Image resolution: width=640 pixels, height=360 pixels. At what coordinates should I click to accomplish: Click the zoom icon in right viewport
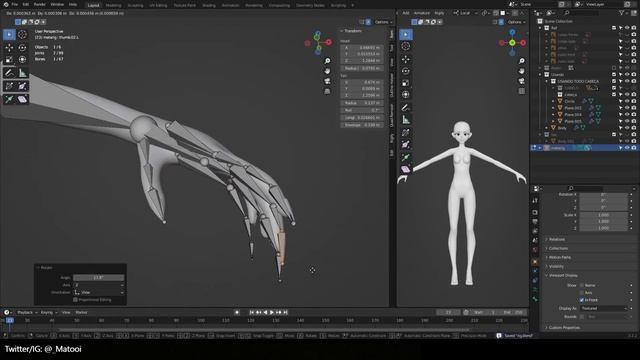(522, 61)
